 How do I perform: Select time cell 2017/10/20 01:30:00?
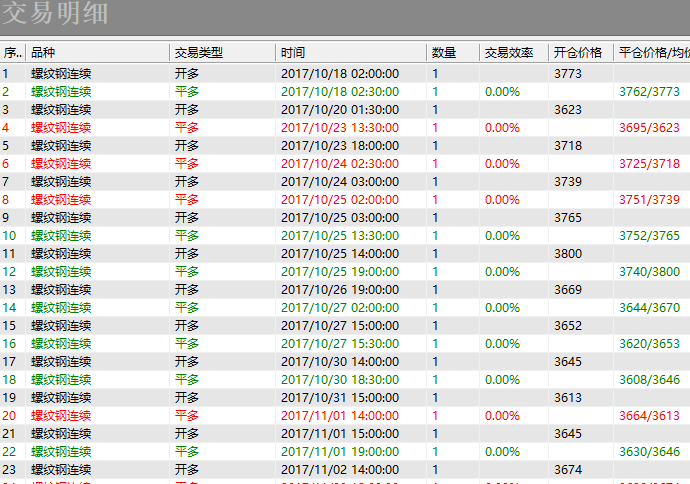[x=340, y=110]
